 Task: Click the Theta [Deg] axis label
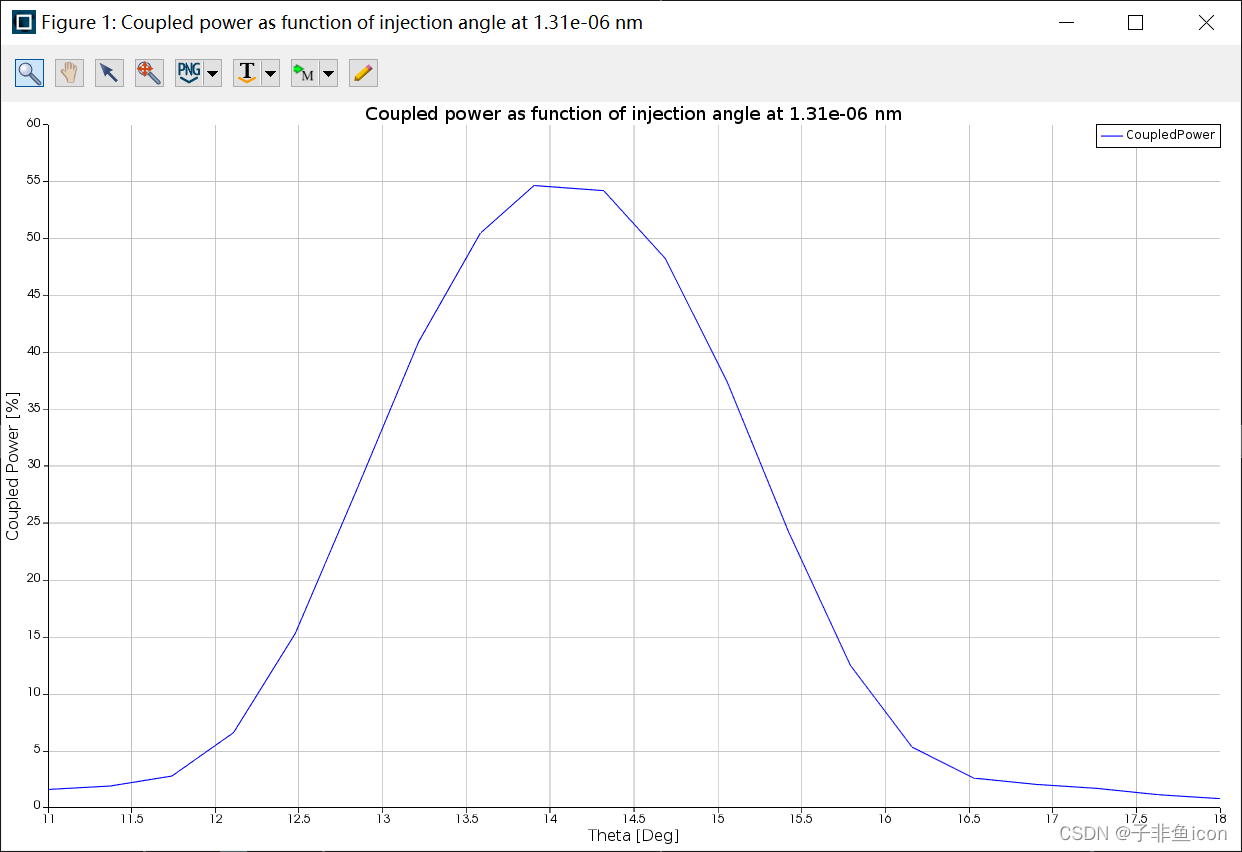(633, 835)
